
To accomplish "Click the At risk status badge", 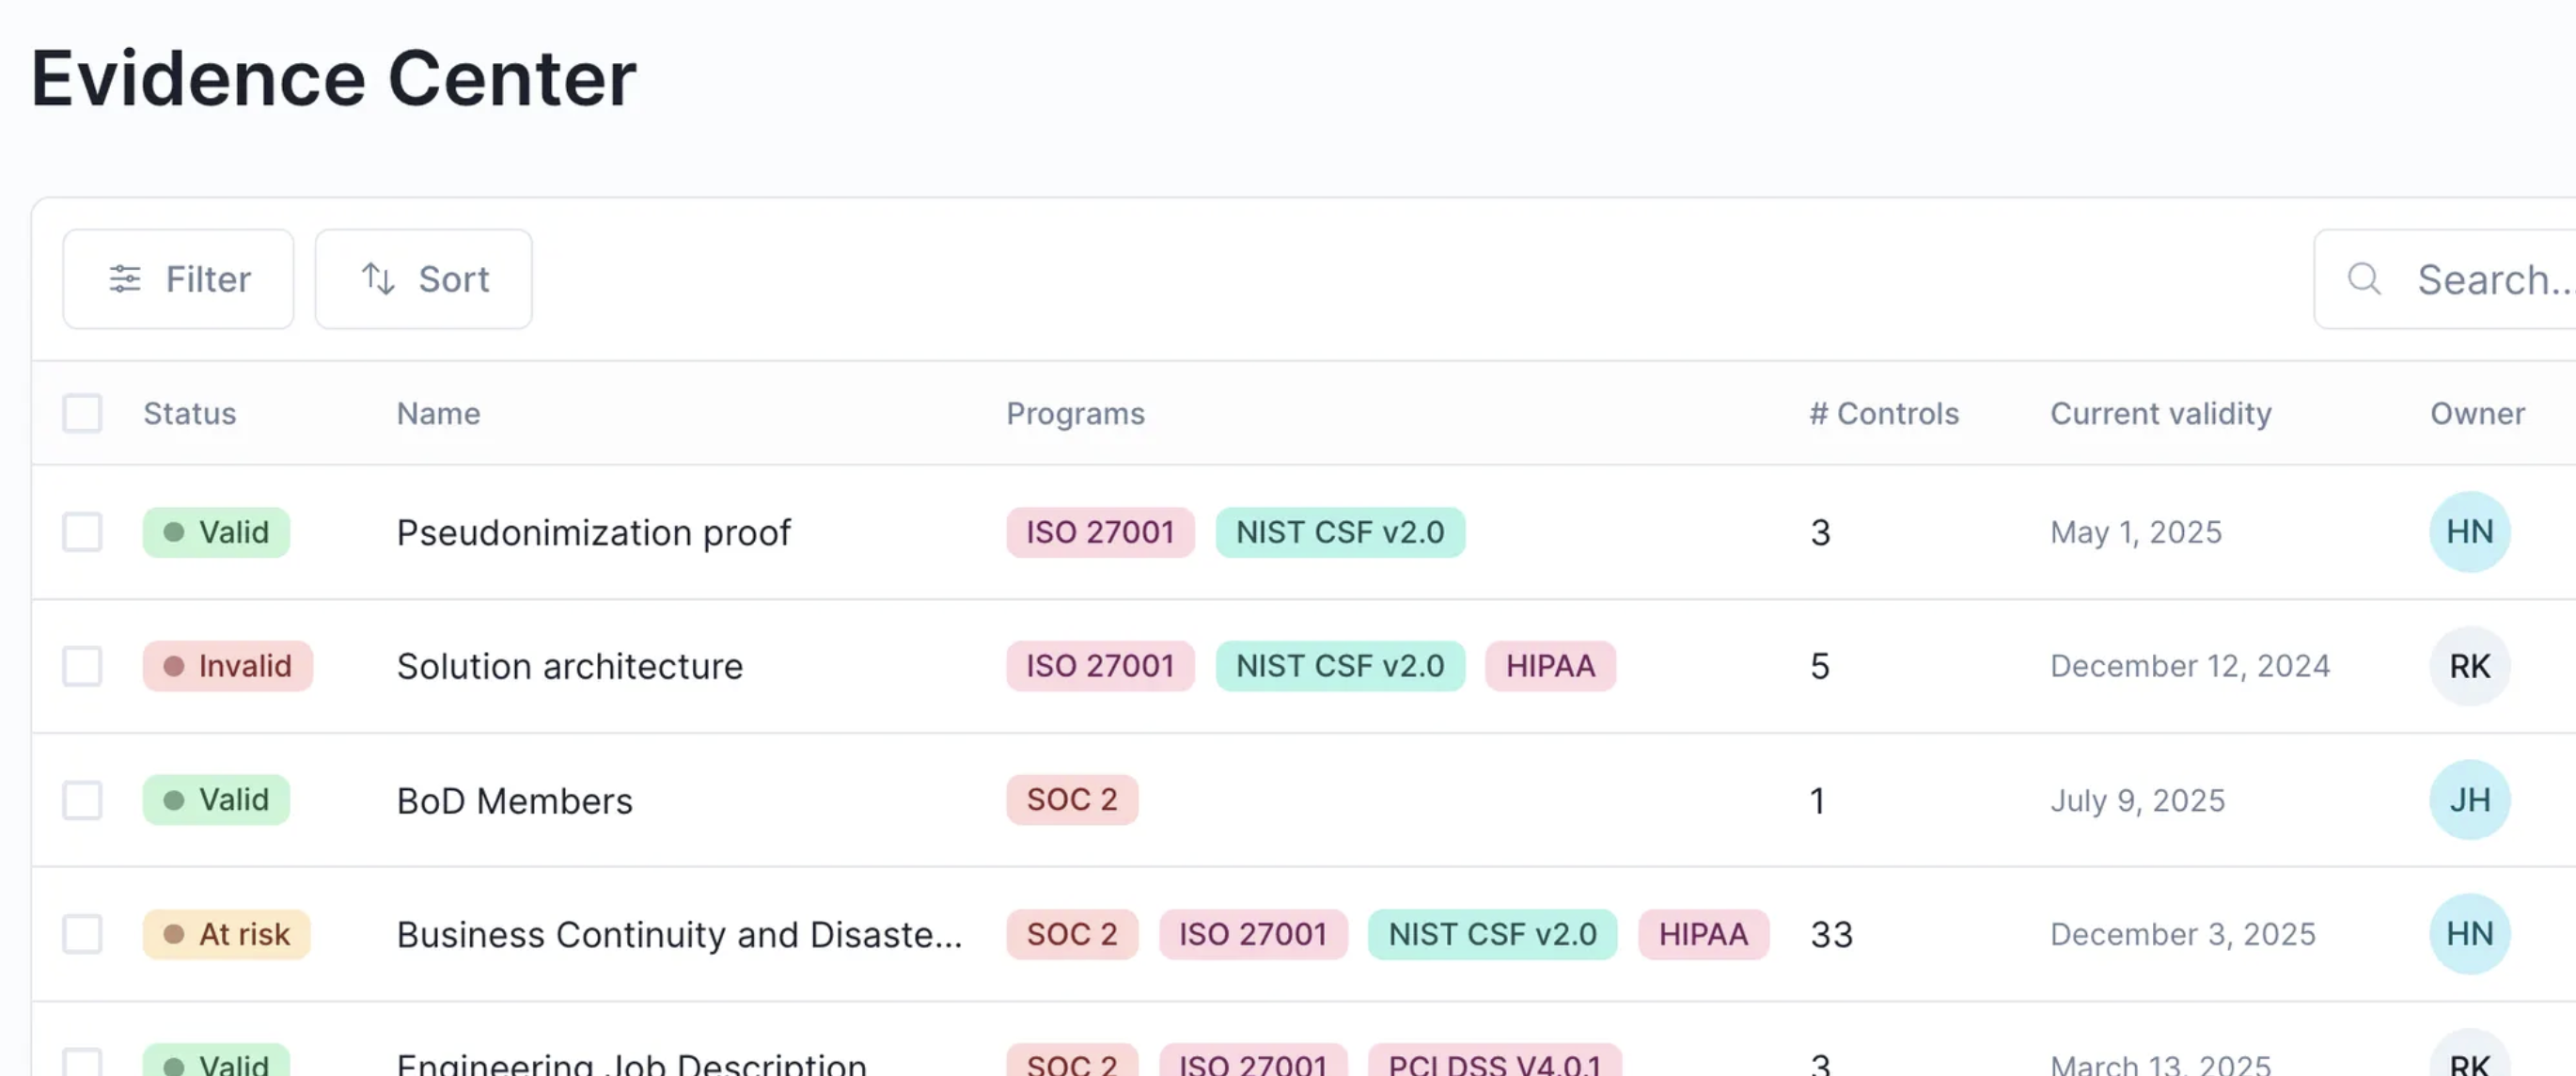I will coord(226,934).
